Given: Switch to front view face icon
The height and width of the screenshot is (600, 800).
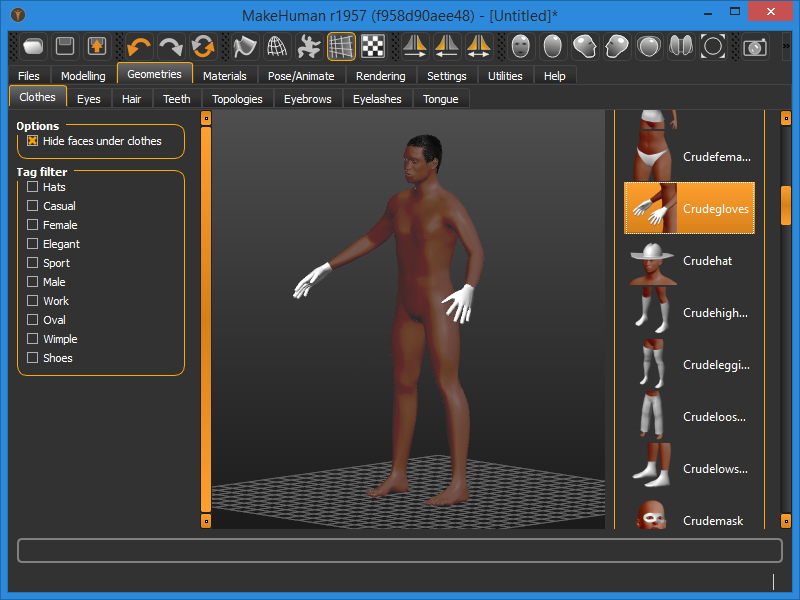Looking at the screenshot, I should [520, 46].
